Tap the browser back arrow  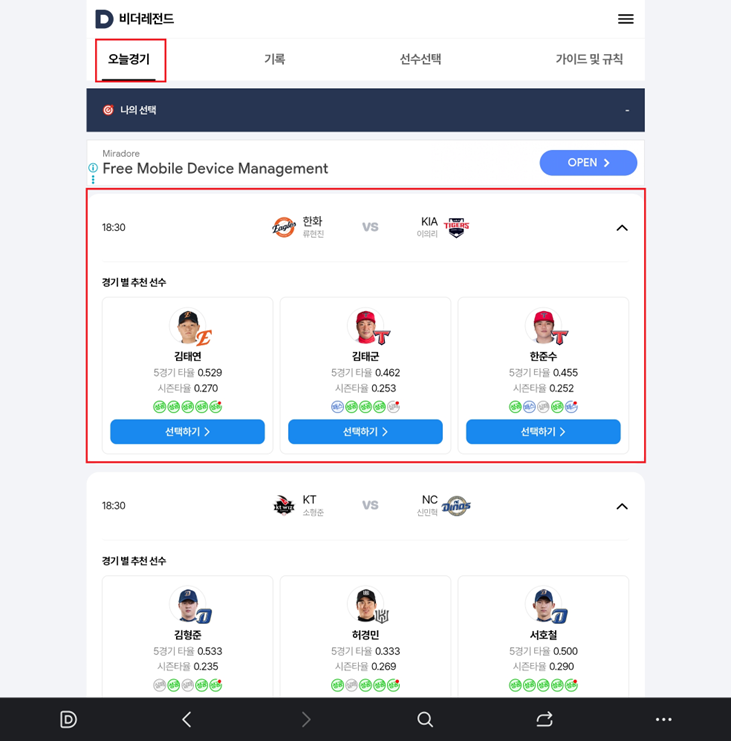pos(187,719)
